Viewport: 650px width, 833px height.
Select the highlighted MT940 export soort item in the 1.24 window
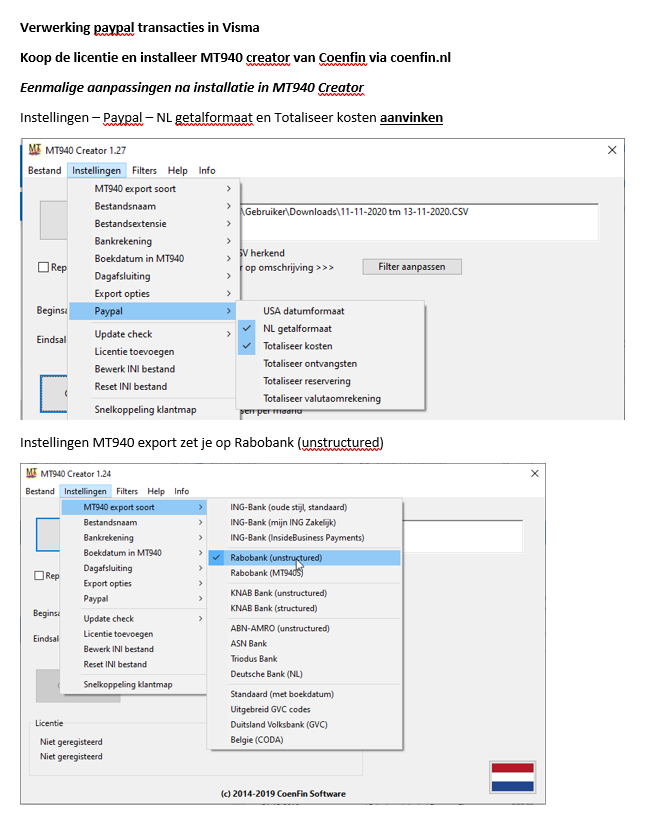(134, 507)
